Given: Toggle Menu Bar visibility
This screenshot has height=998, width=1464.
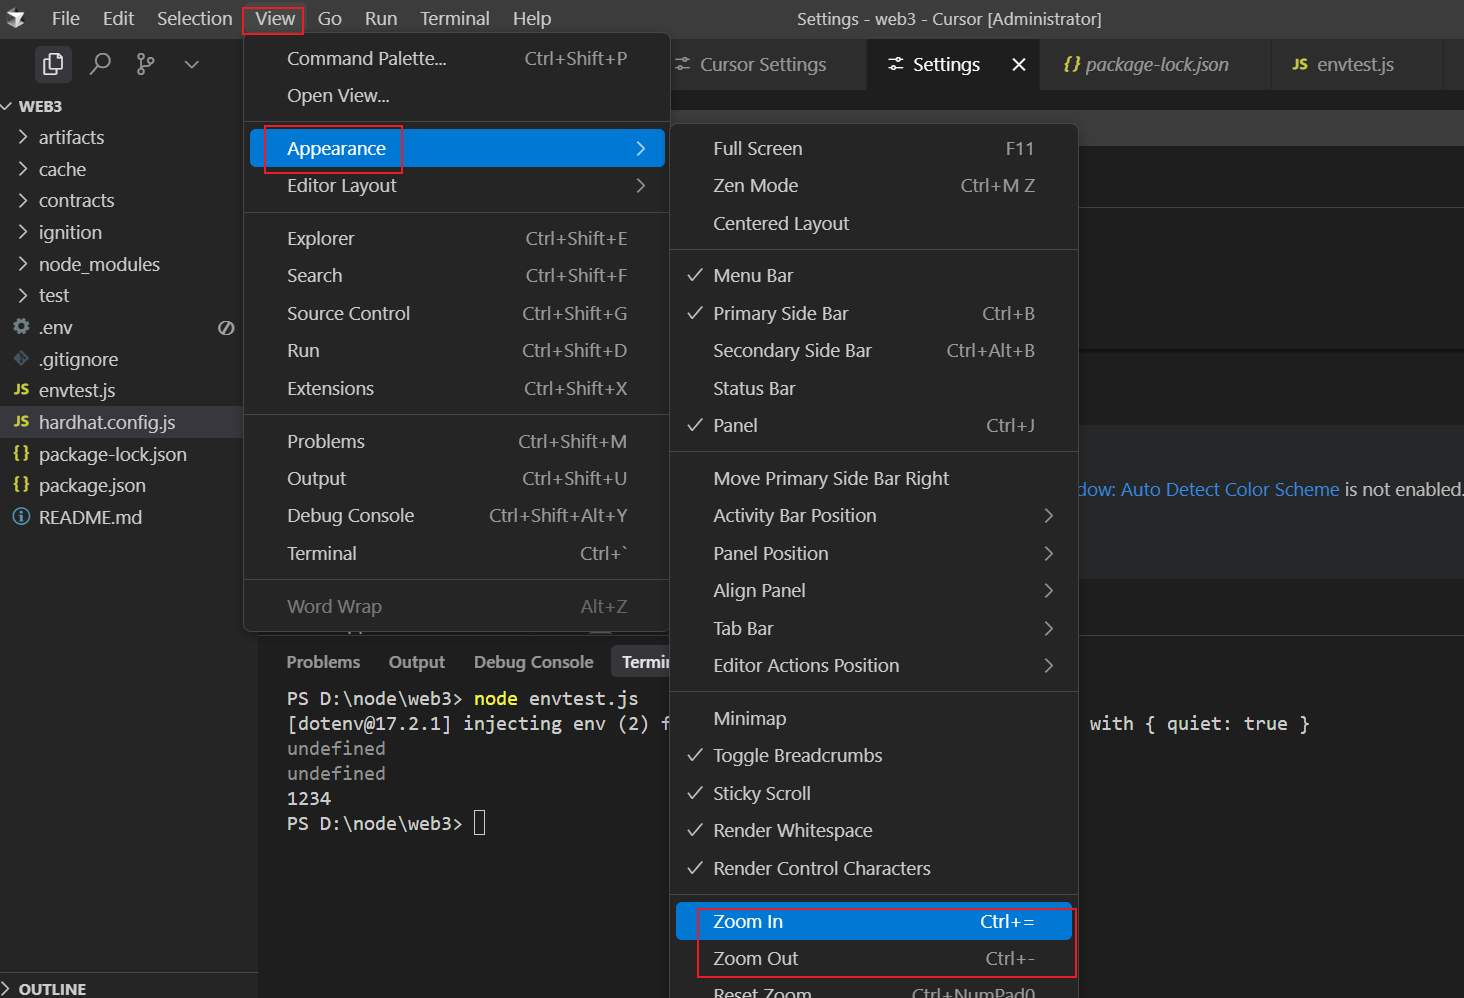Looking at the screenshot, I should (874, 275).
